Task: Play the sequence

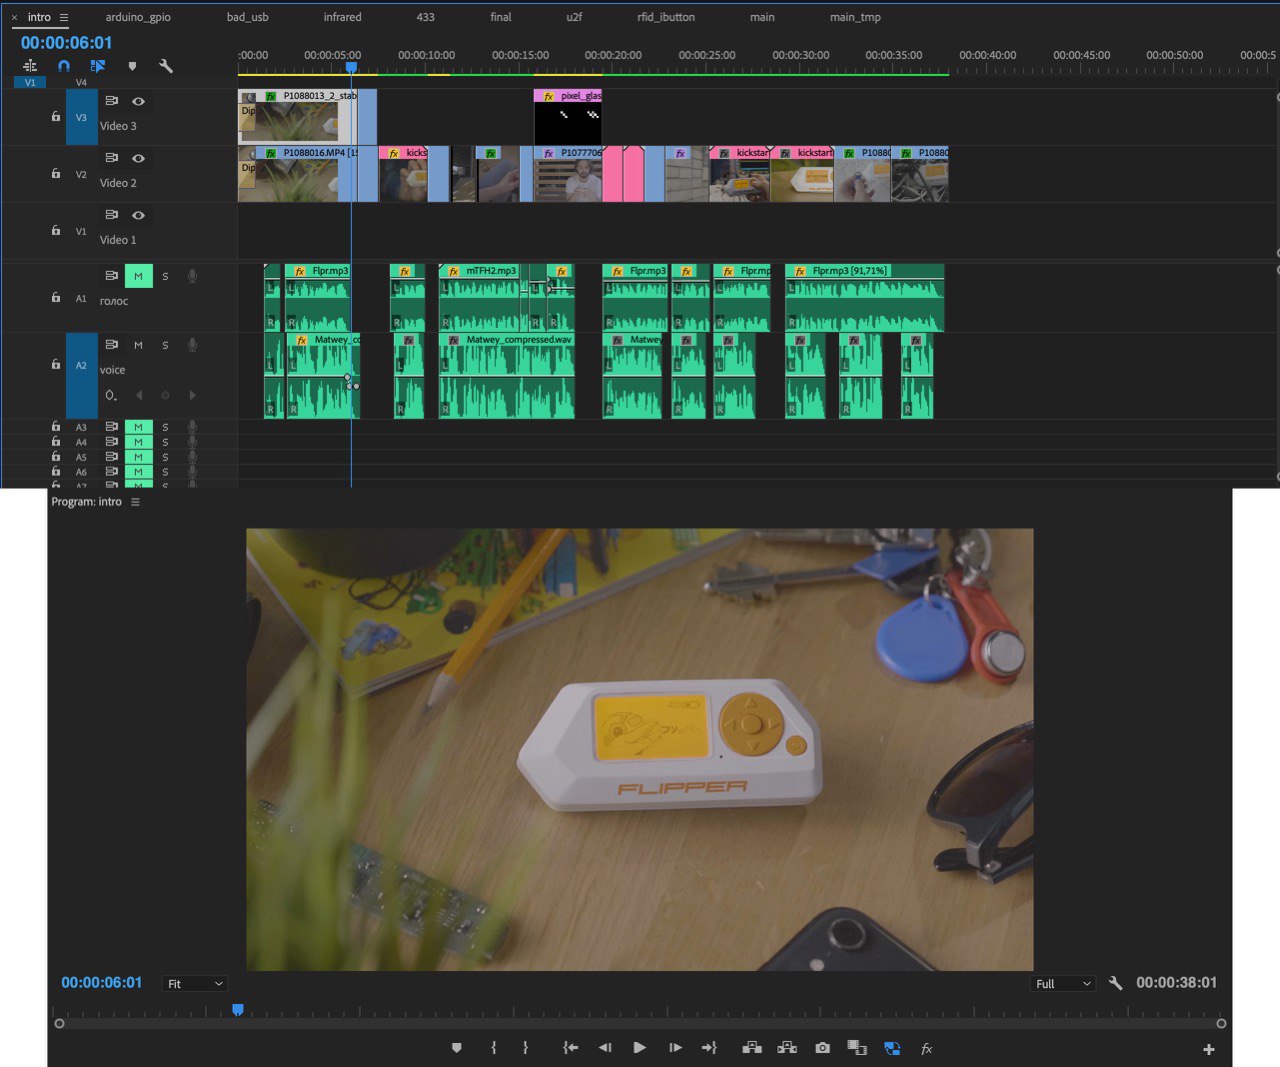Action: (640, 1048)
